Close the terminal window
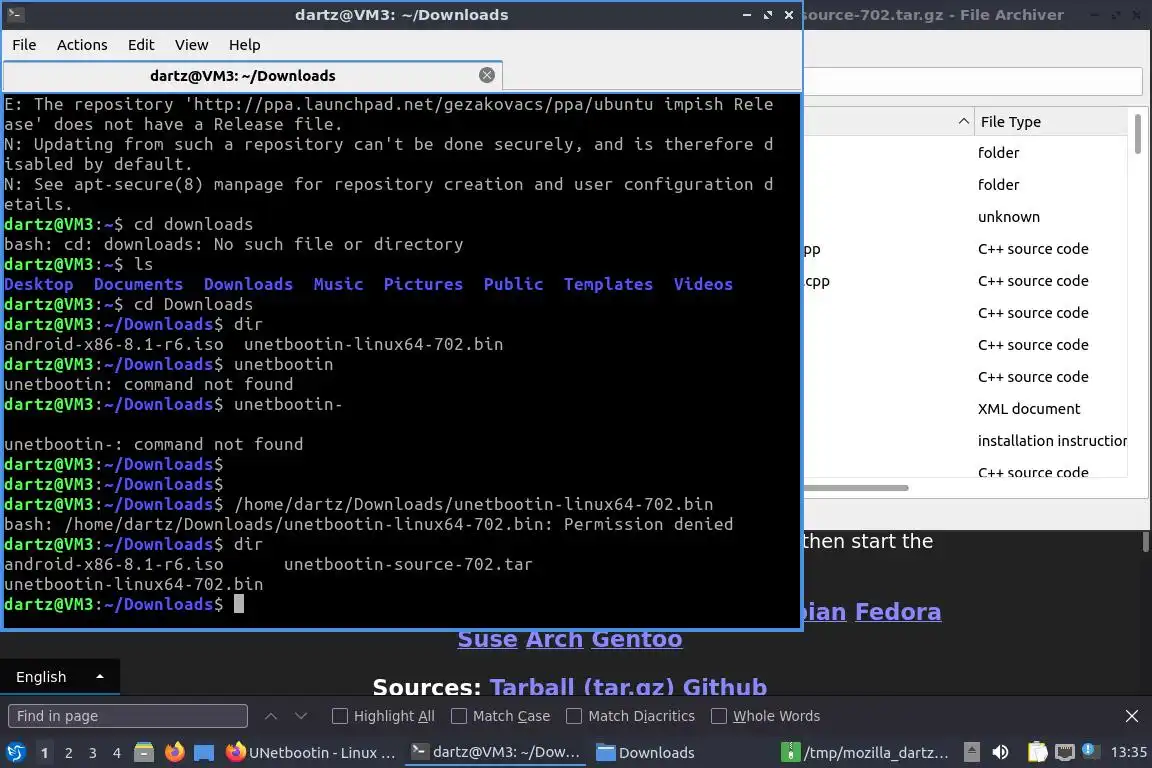 pyautogui.click(x=789, y=15)
